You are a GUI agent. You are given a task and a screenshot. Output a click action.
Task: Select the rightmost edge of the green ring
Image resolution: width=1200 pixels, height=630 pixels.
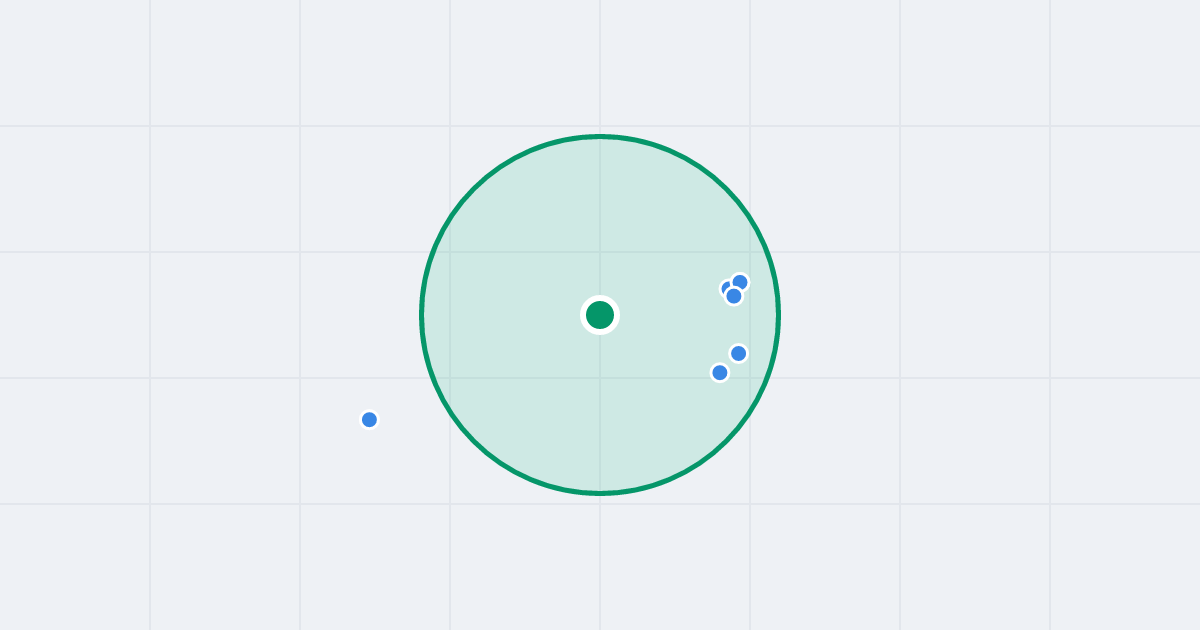778,315
